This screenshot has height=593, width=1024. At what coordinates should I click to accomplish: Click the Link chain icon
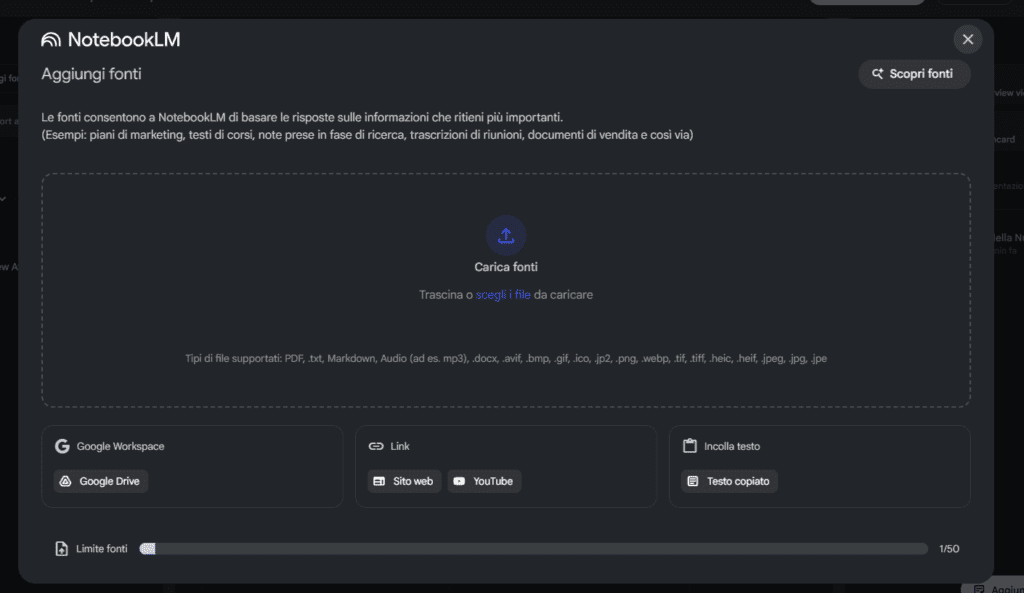click(376, 446)
